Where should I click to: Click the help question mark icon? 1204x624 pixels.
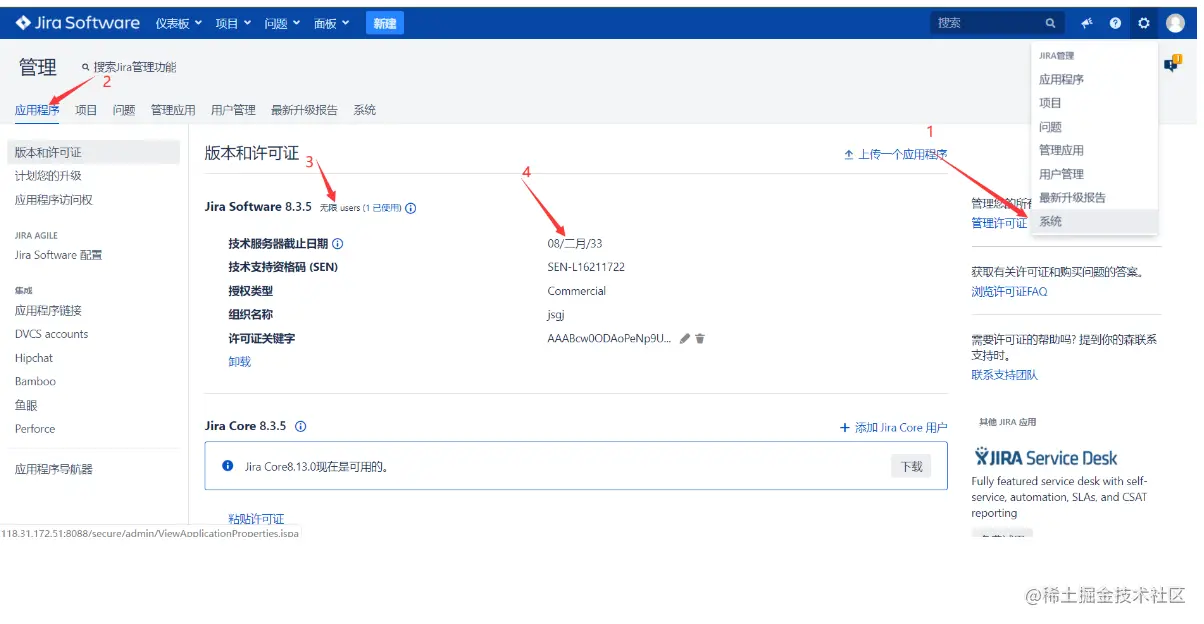(1116, 22)
